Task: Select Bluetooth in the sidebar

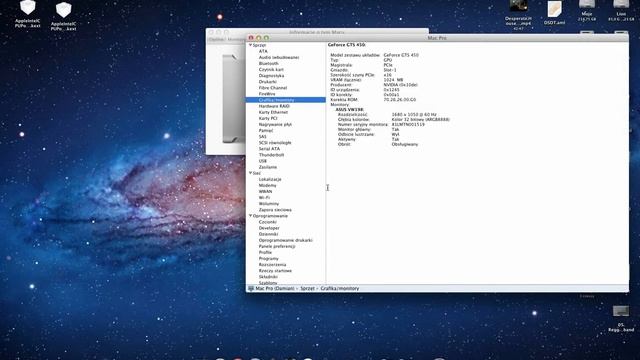Action: [x=269, y=64]
